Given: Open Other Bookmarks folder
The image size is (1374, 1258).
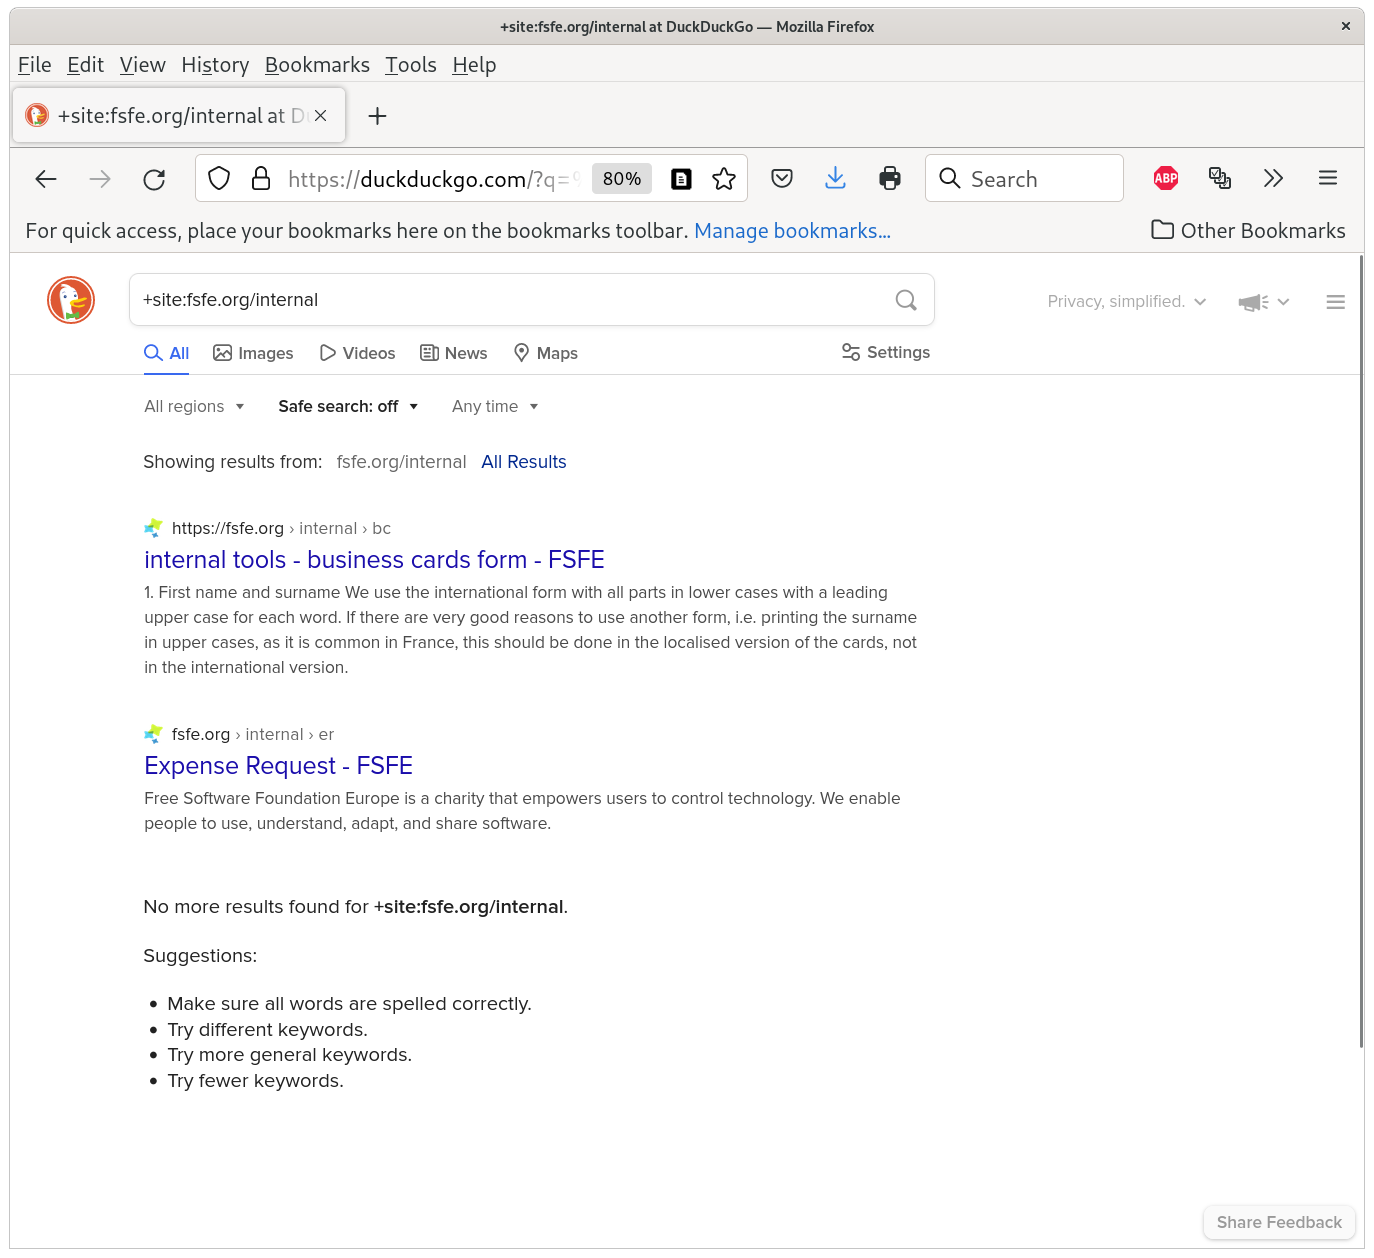Looking at the screenshot, I should (1248, 231).
